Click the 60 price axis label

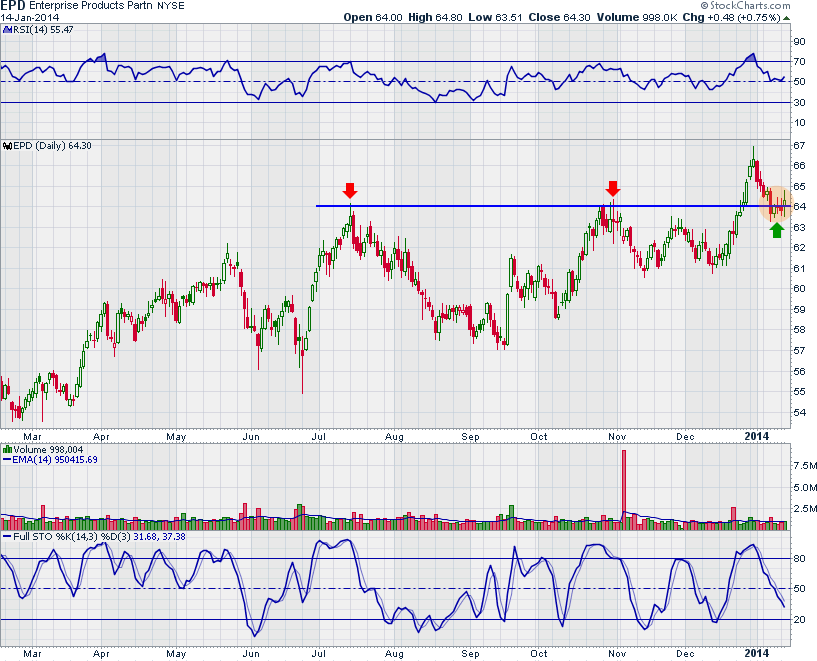[799, 289]
